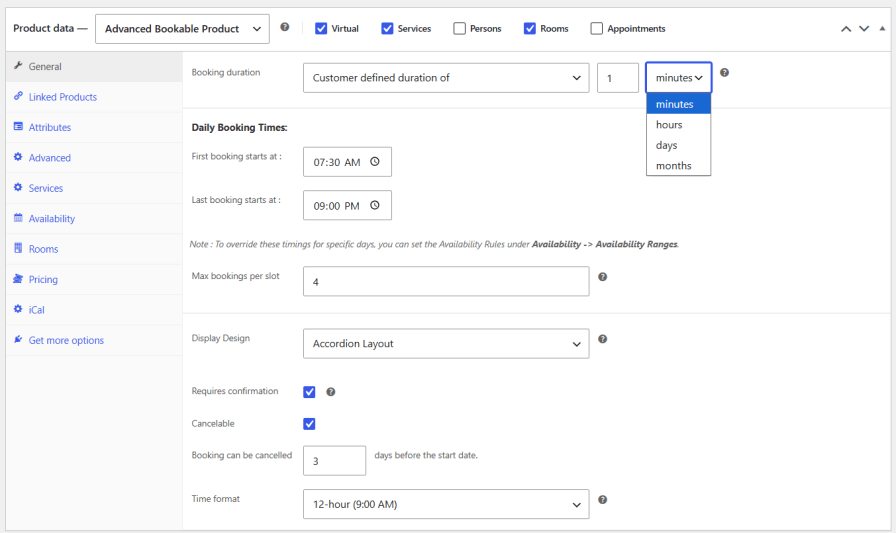Click cancellation days number field
The image size is (896, 533).
pos(334,460)
